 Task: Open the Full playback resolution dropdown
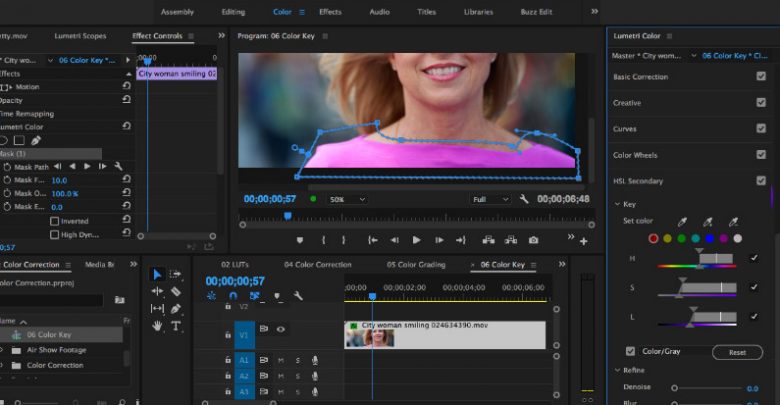pos(491,199)
